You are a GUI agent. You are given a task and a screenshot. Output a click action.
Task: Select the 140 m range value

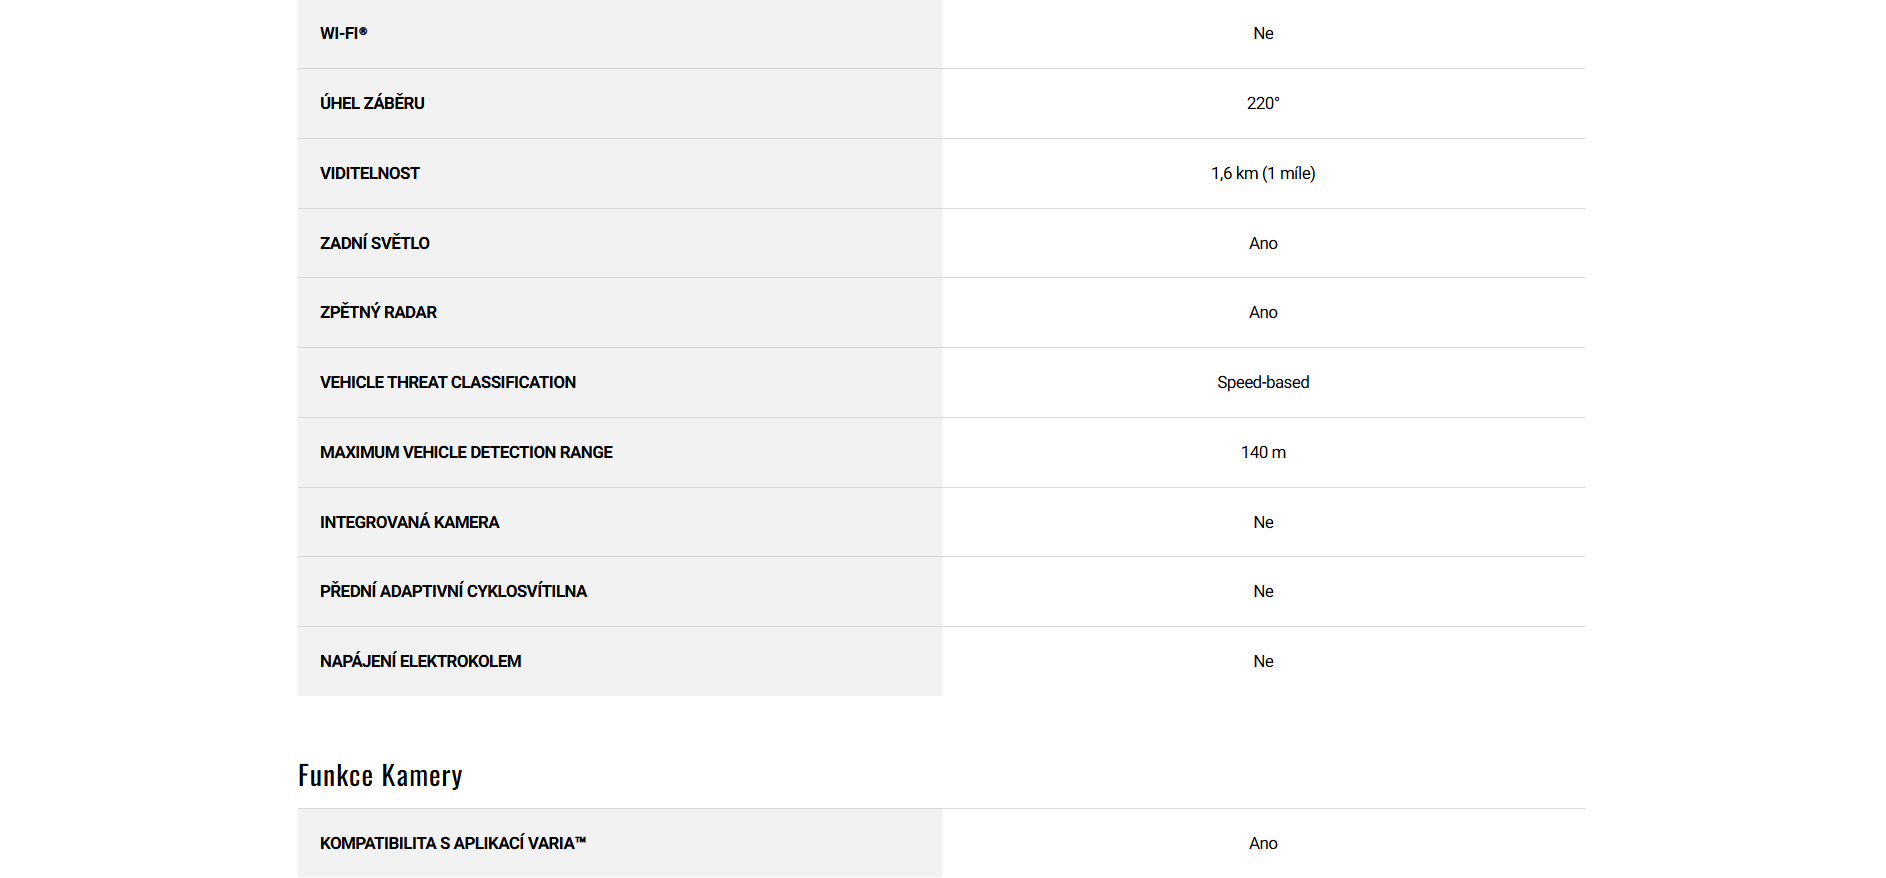click(x=1263, y=452)
